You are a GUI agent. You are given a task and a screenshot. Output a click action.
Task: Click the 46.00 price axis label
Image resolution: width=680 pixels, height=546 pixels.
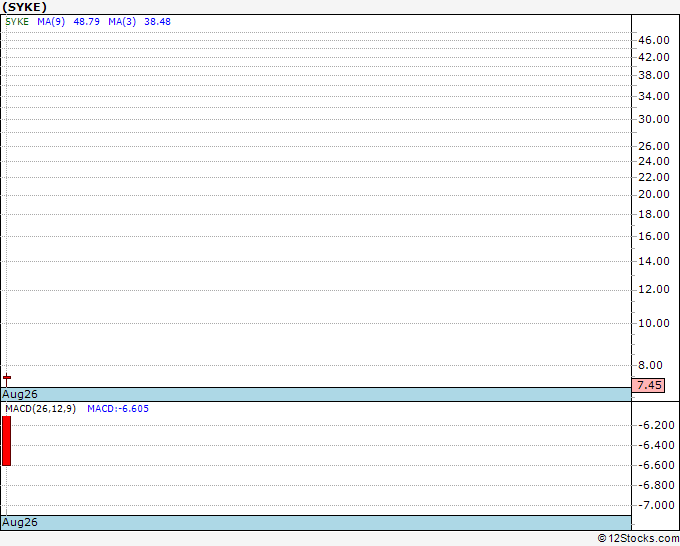point(654,40)
